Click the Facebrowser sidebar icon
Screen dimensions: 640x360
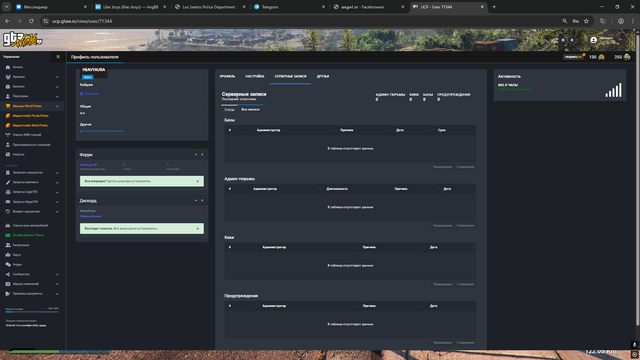point(8,245)
